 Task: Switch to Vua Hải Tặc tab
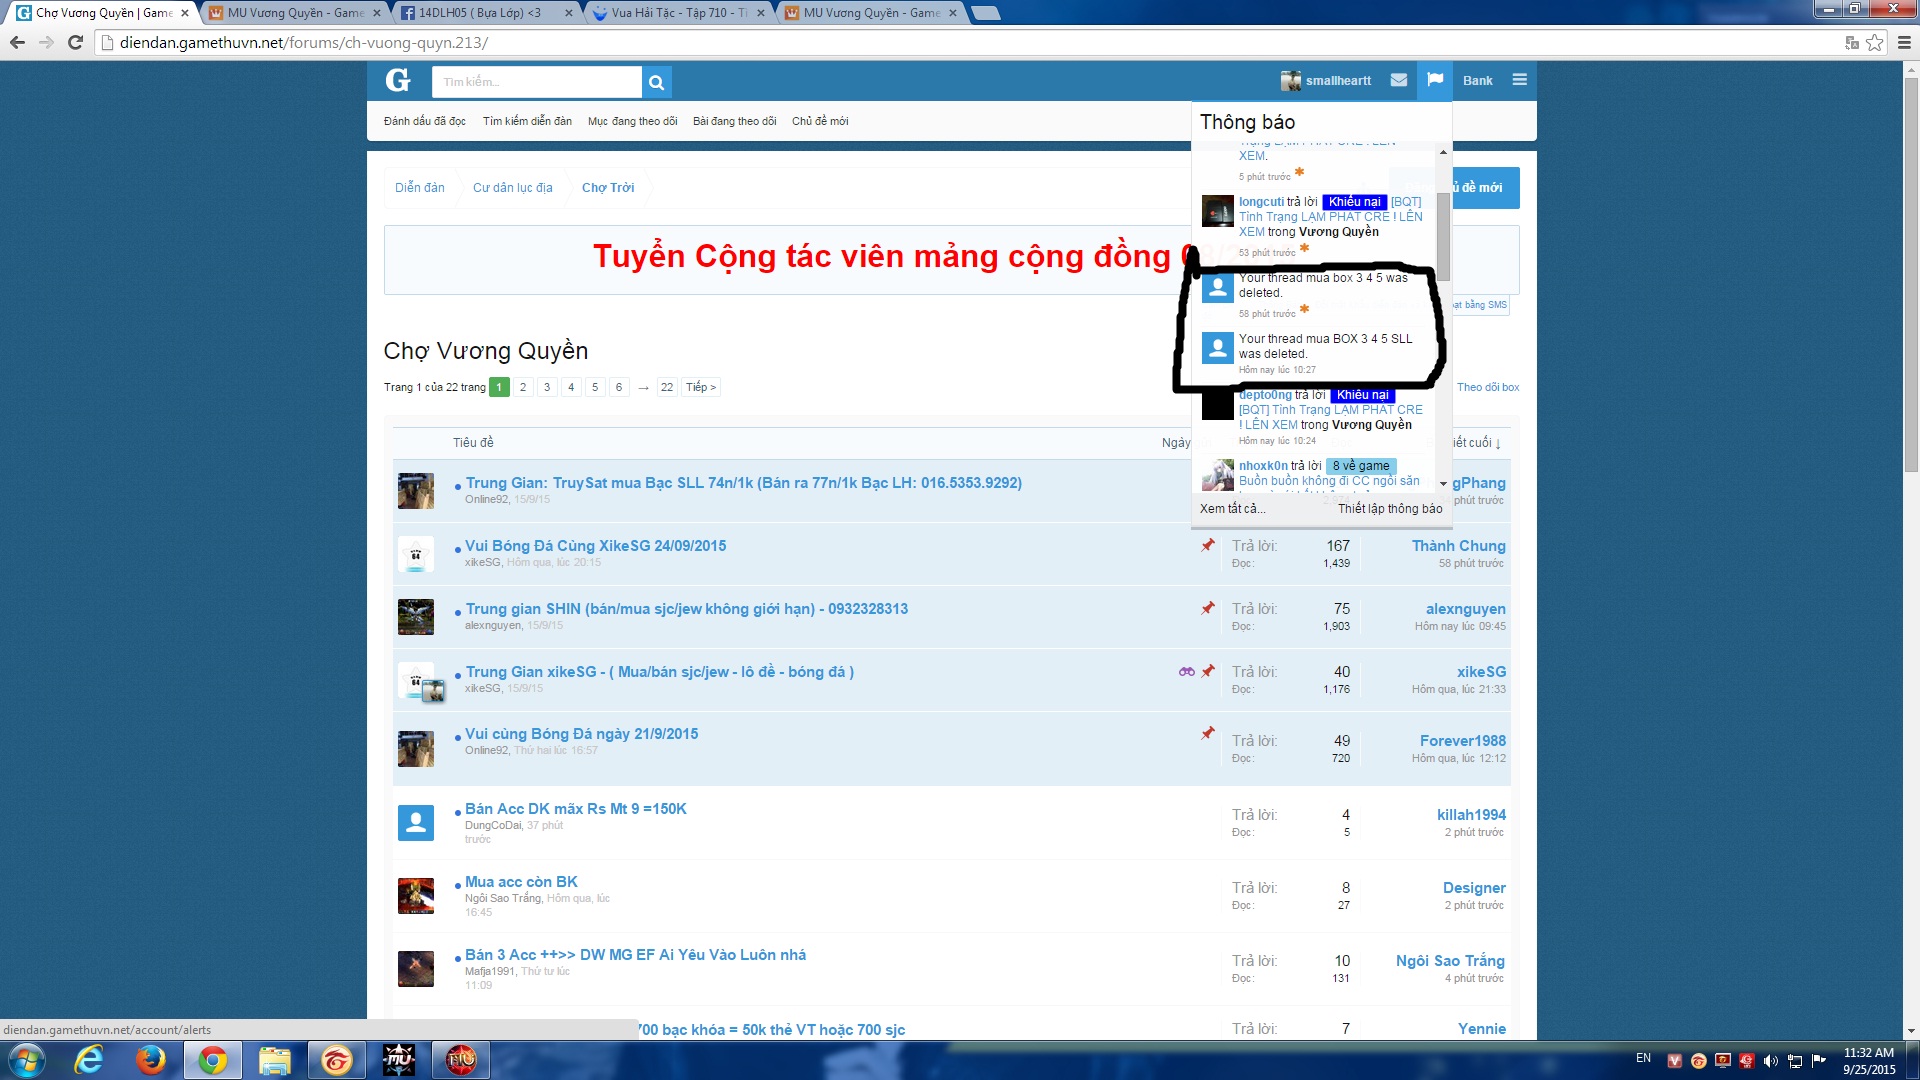tap(680, 13)
